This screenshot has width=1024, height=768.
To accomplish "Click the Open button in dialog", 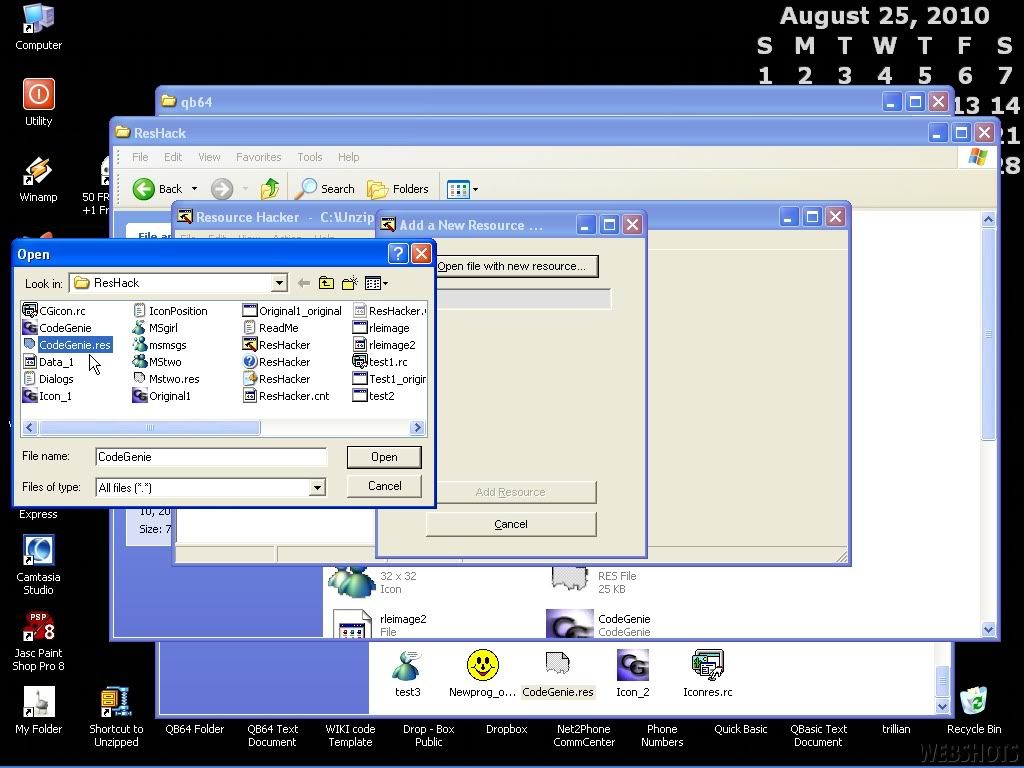I will coord(384,457).
